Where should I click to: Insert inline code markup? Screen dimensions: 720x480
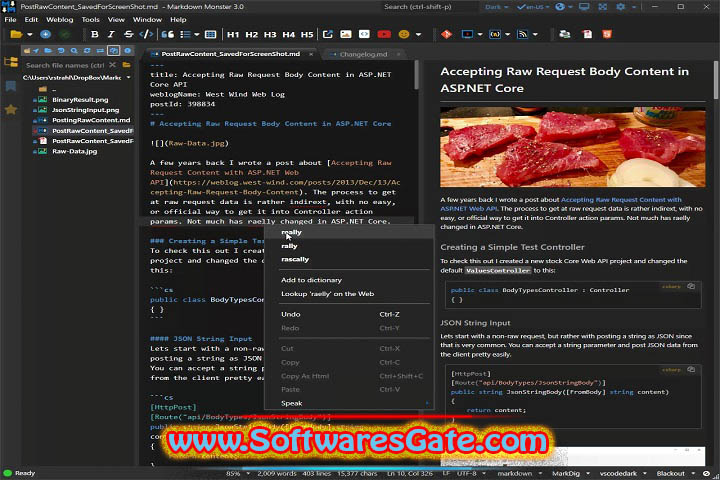pos(146,34)
